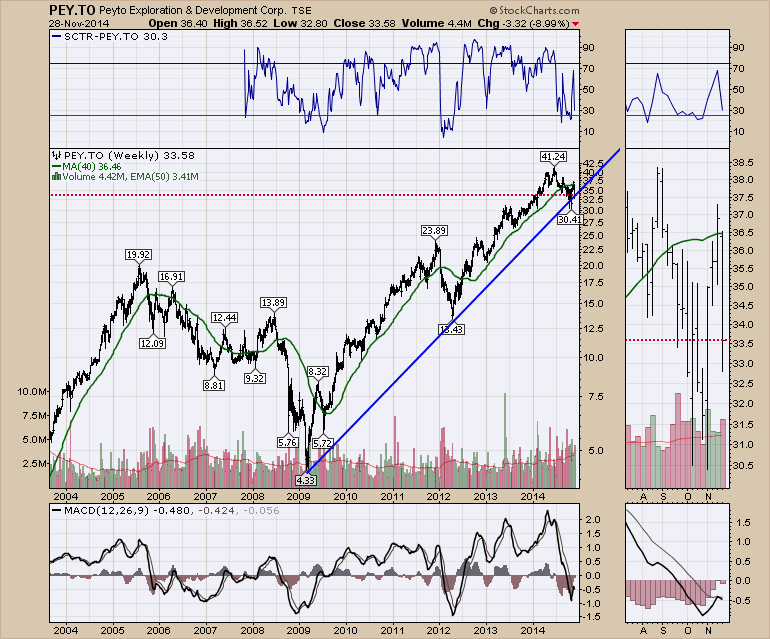
Task: Click the 10.0M volume axis label
Action: [x=32, y=391]
